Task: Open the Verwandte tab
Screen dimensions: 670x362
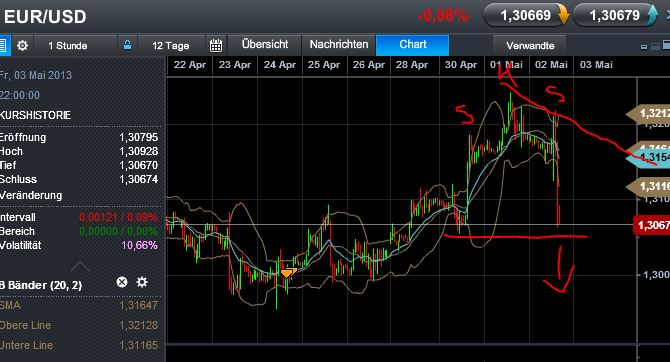Action: (530, 45)
